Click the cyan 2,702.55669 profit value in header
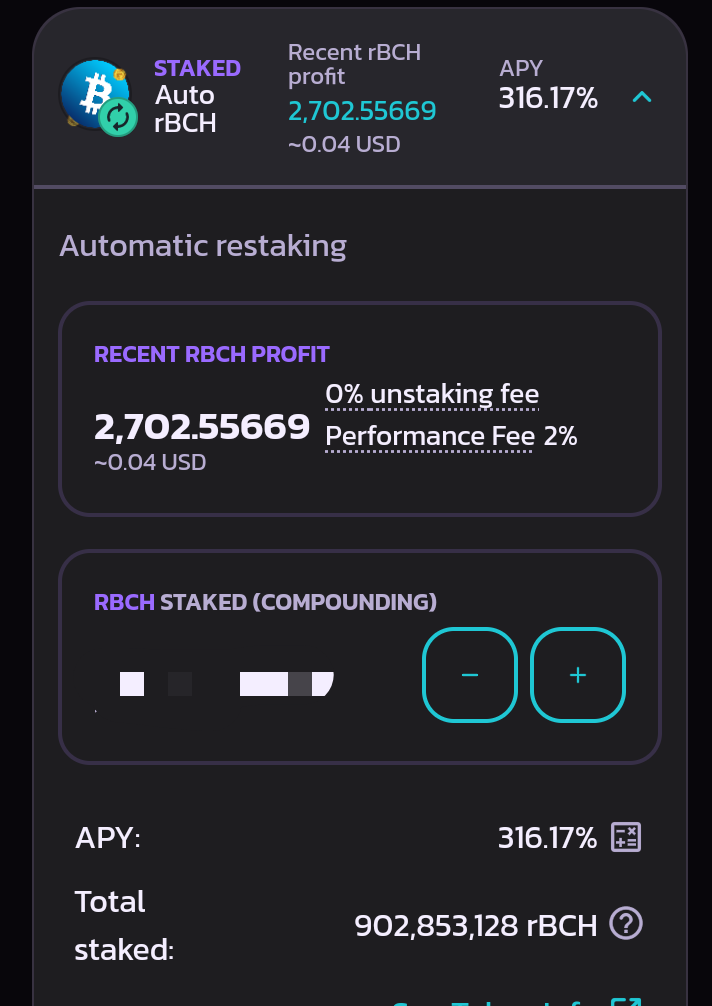Image resolution: width=712 pixels, height=1006 pixels. [362, 111]
